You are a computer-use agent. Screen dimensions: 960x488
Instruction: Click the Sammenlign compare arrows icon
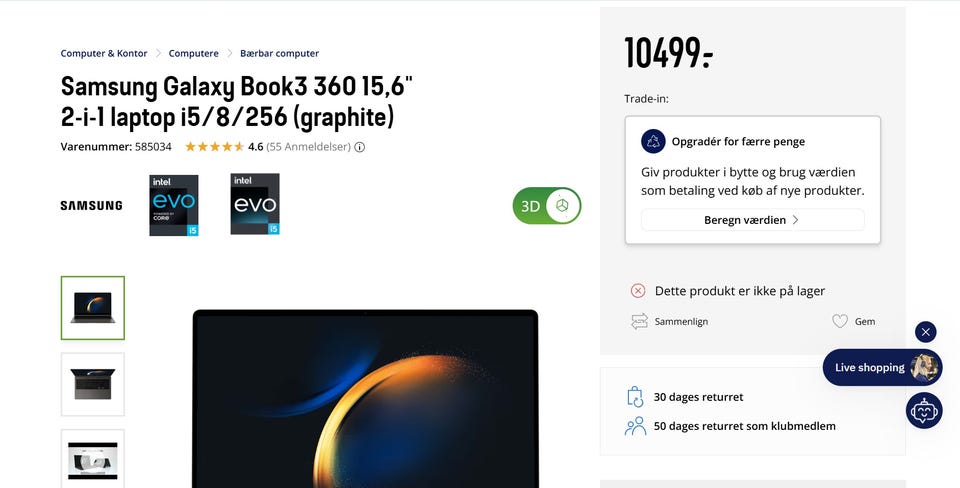pos(639,321)
